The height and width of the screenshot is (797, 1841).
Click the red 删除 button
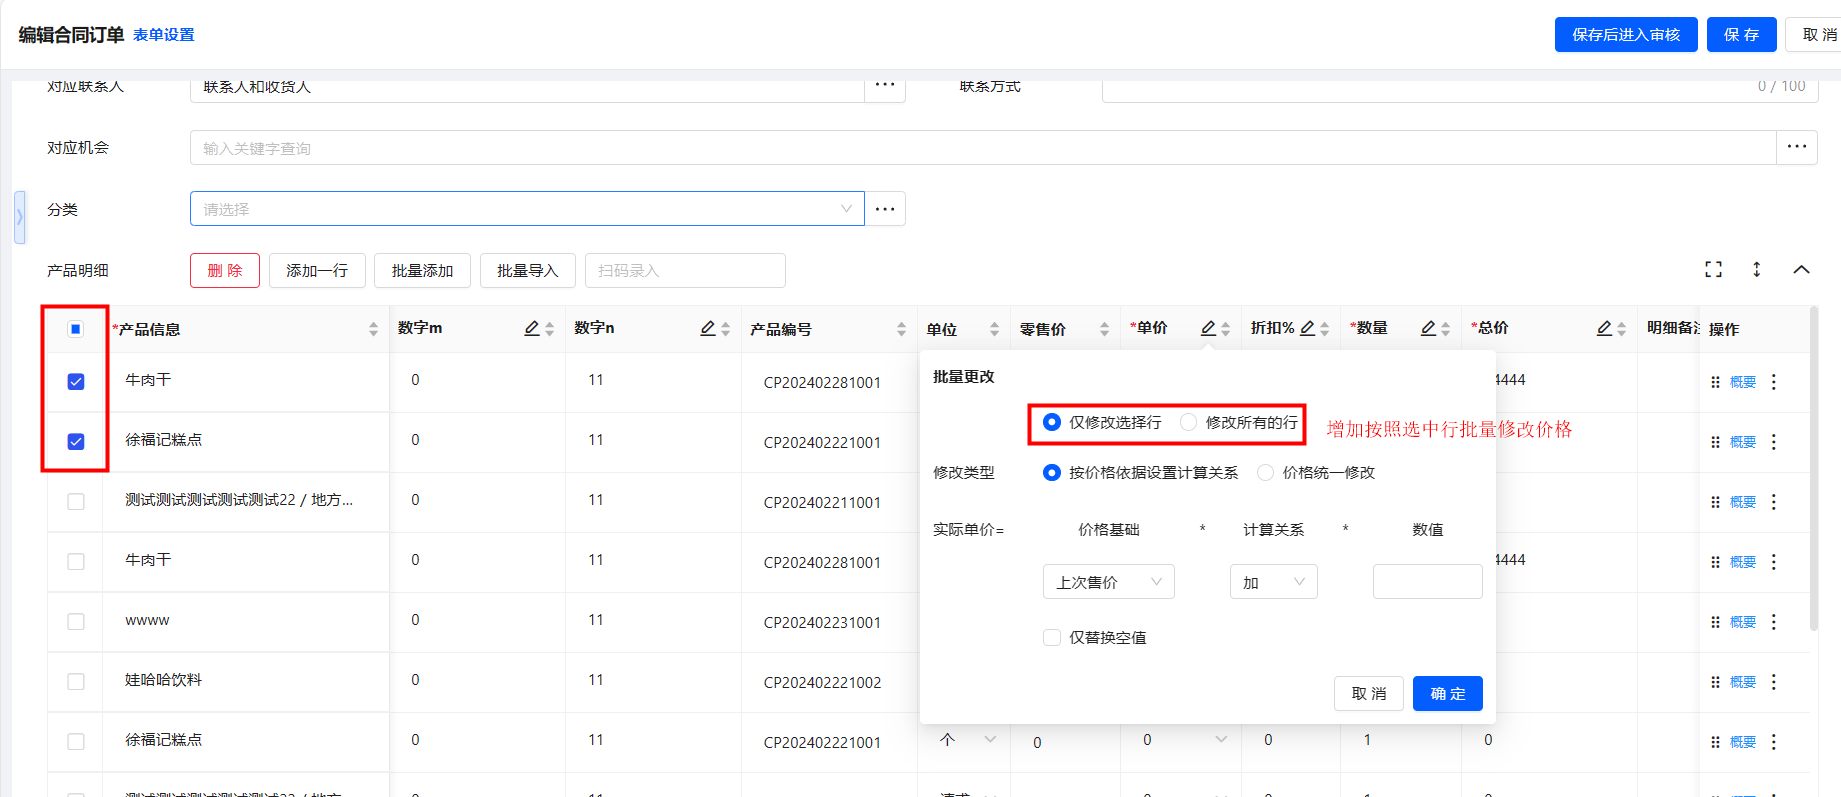pyautogui.click(x=225, y=270)
